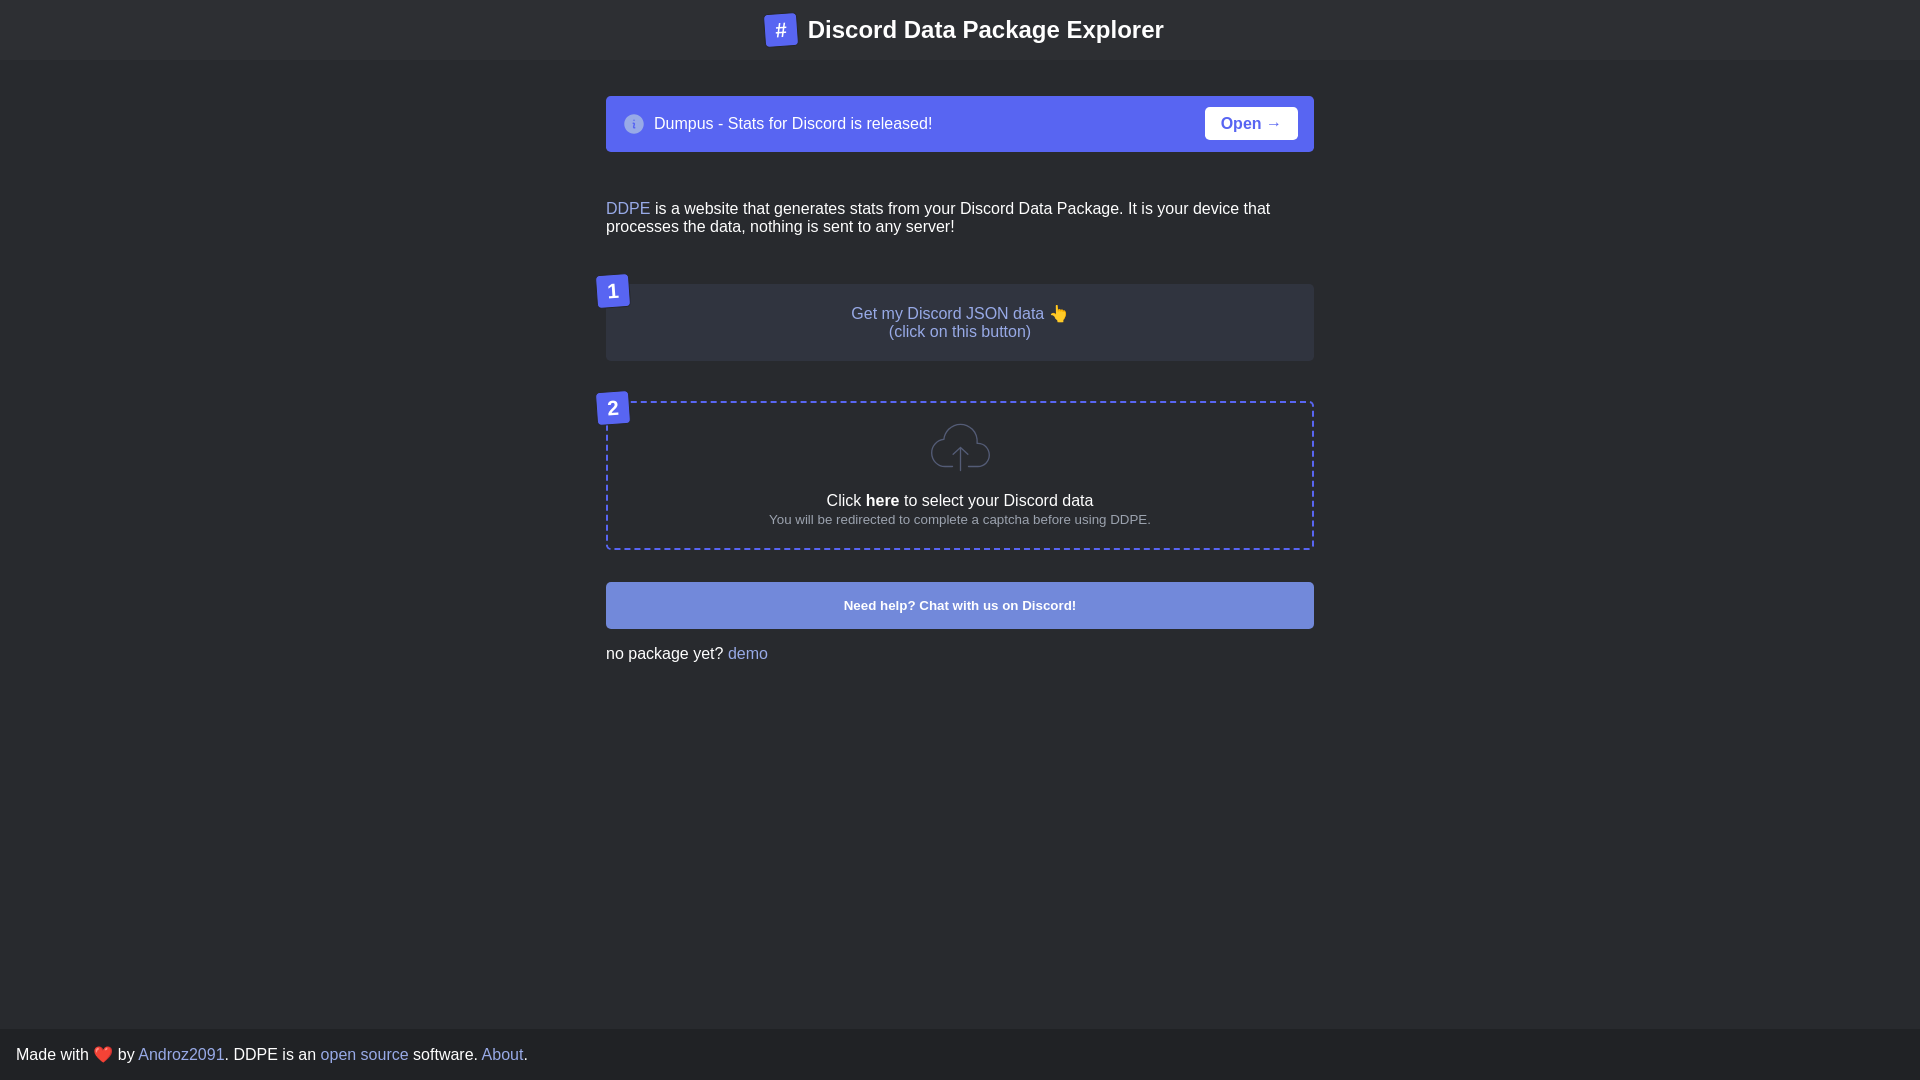Click Get my Discord JSON data button

click(x=960, y=322)
